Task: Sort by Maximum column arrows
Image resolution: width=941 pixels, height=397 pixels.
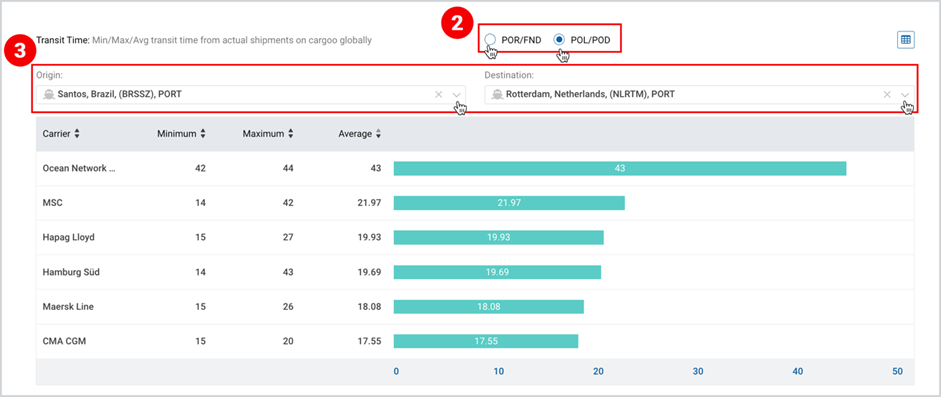Action: [290, 134]
